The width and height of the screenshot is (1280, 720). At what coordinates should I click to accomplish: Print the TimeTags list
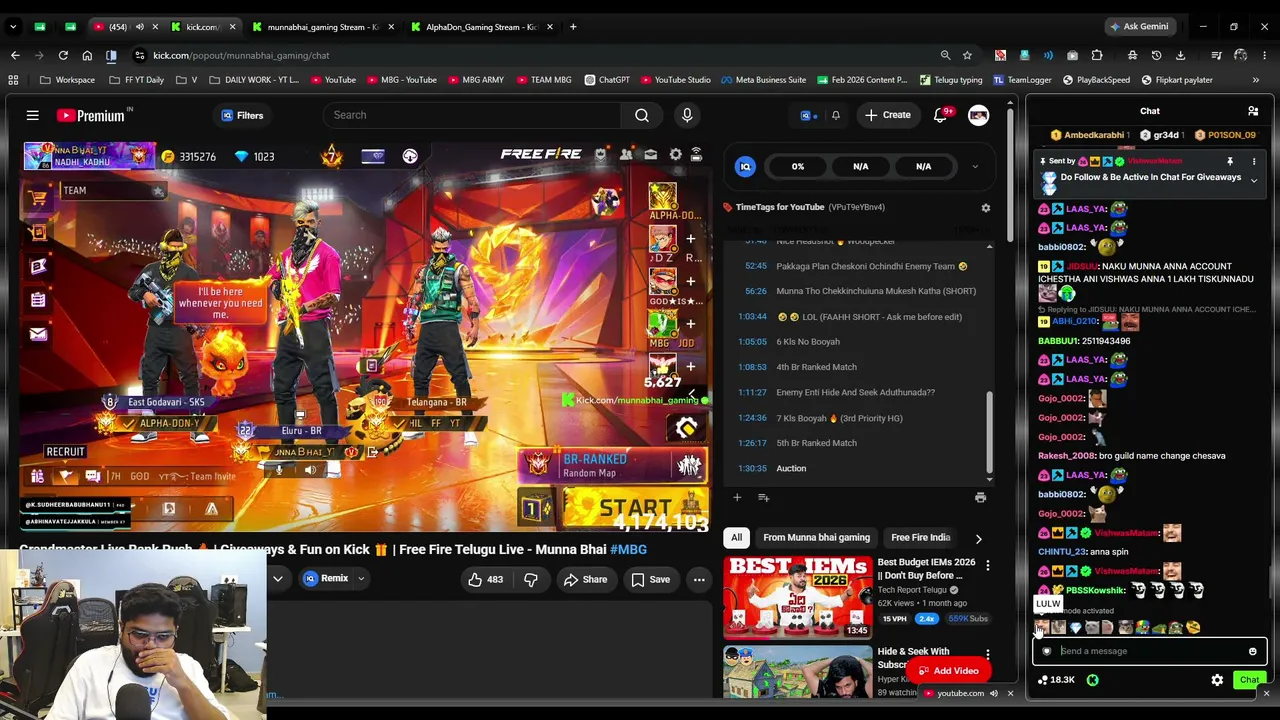click(x=980, y=497)
